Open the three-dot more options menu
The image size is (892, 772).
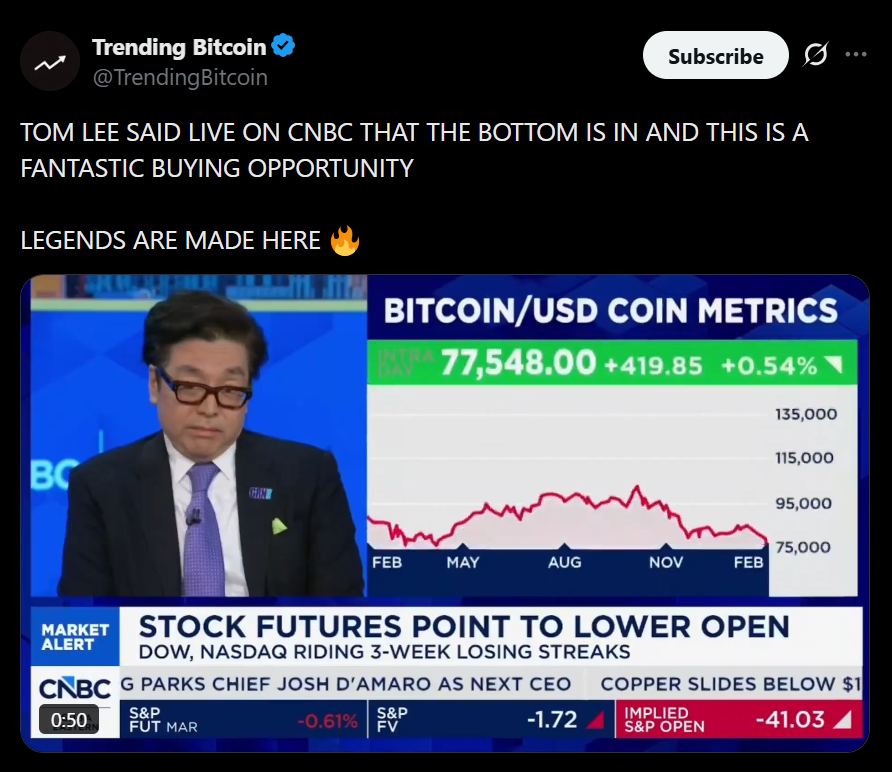856,55
